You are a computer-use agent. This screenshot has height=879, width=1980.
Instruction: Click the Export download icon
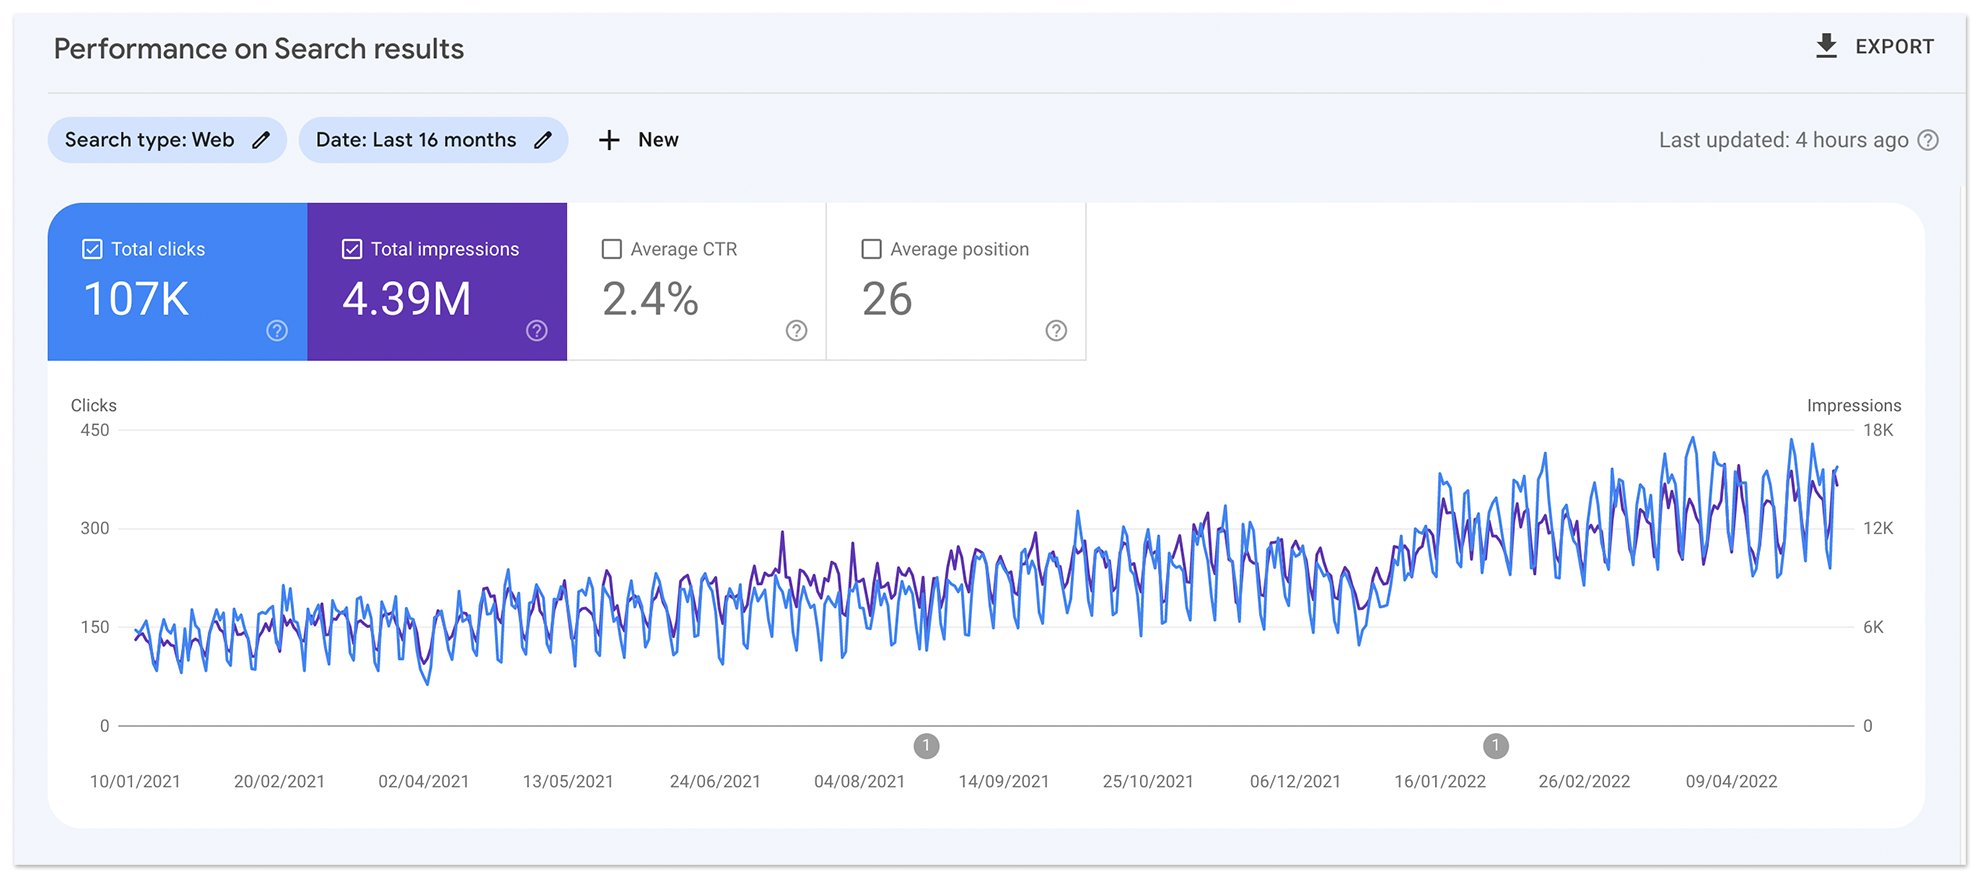click(x=1826, y=46)
